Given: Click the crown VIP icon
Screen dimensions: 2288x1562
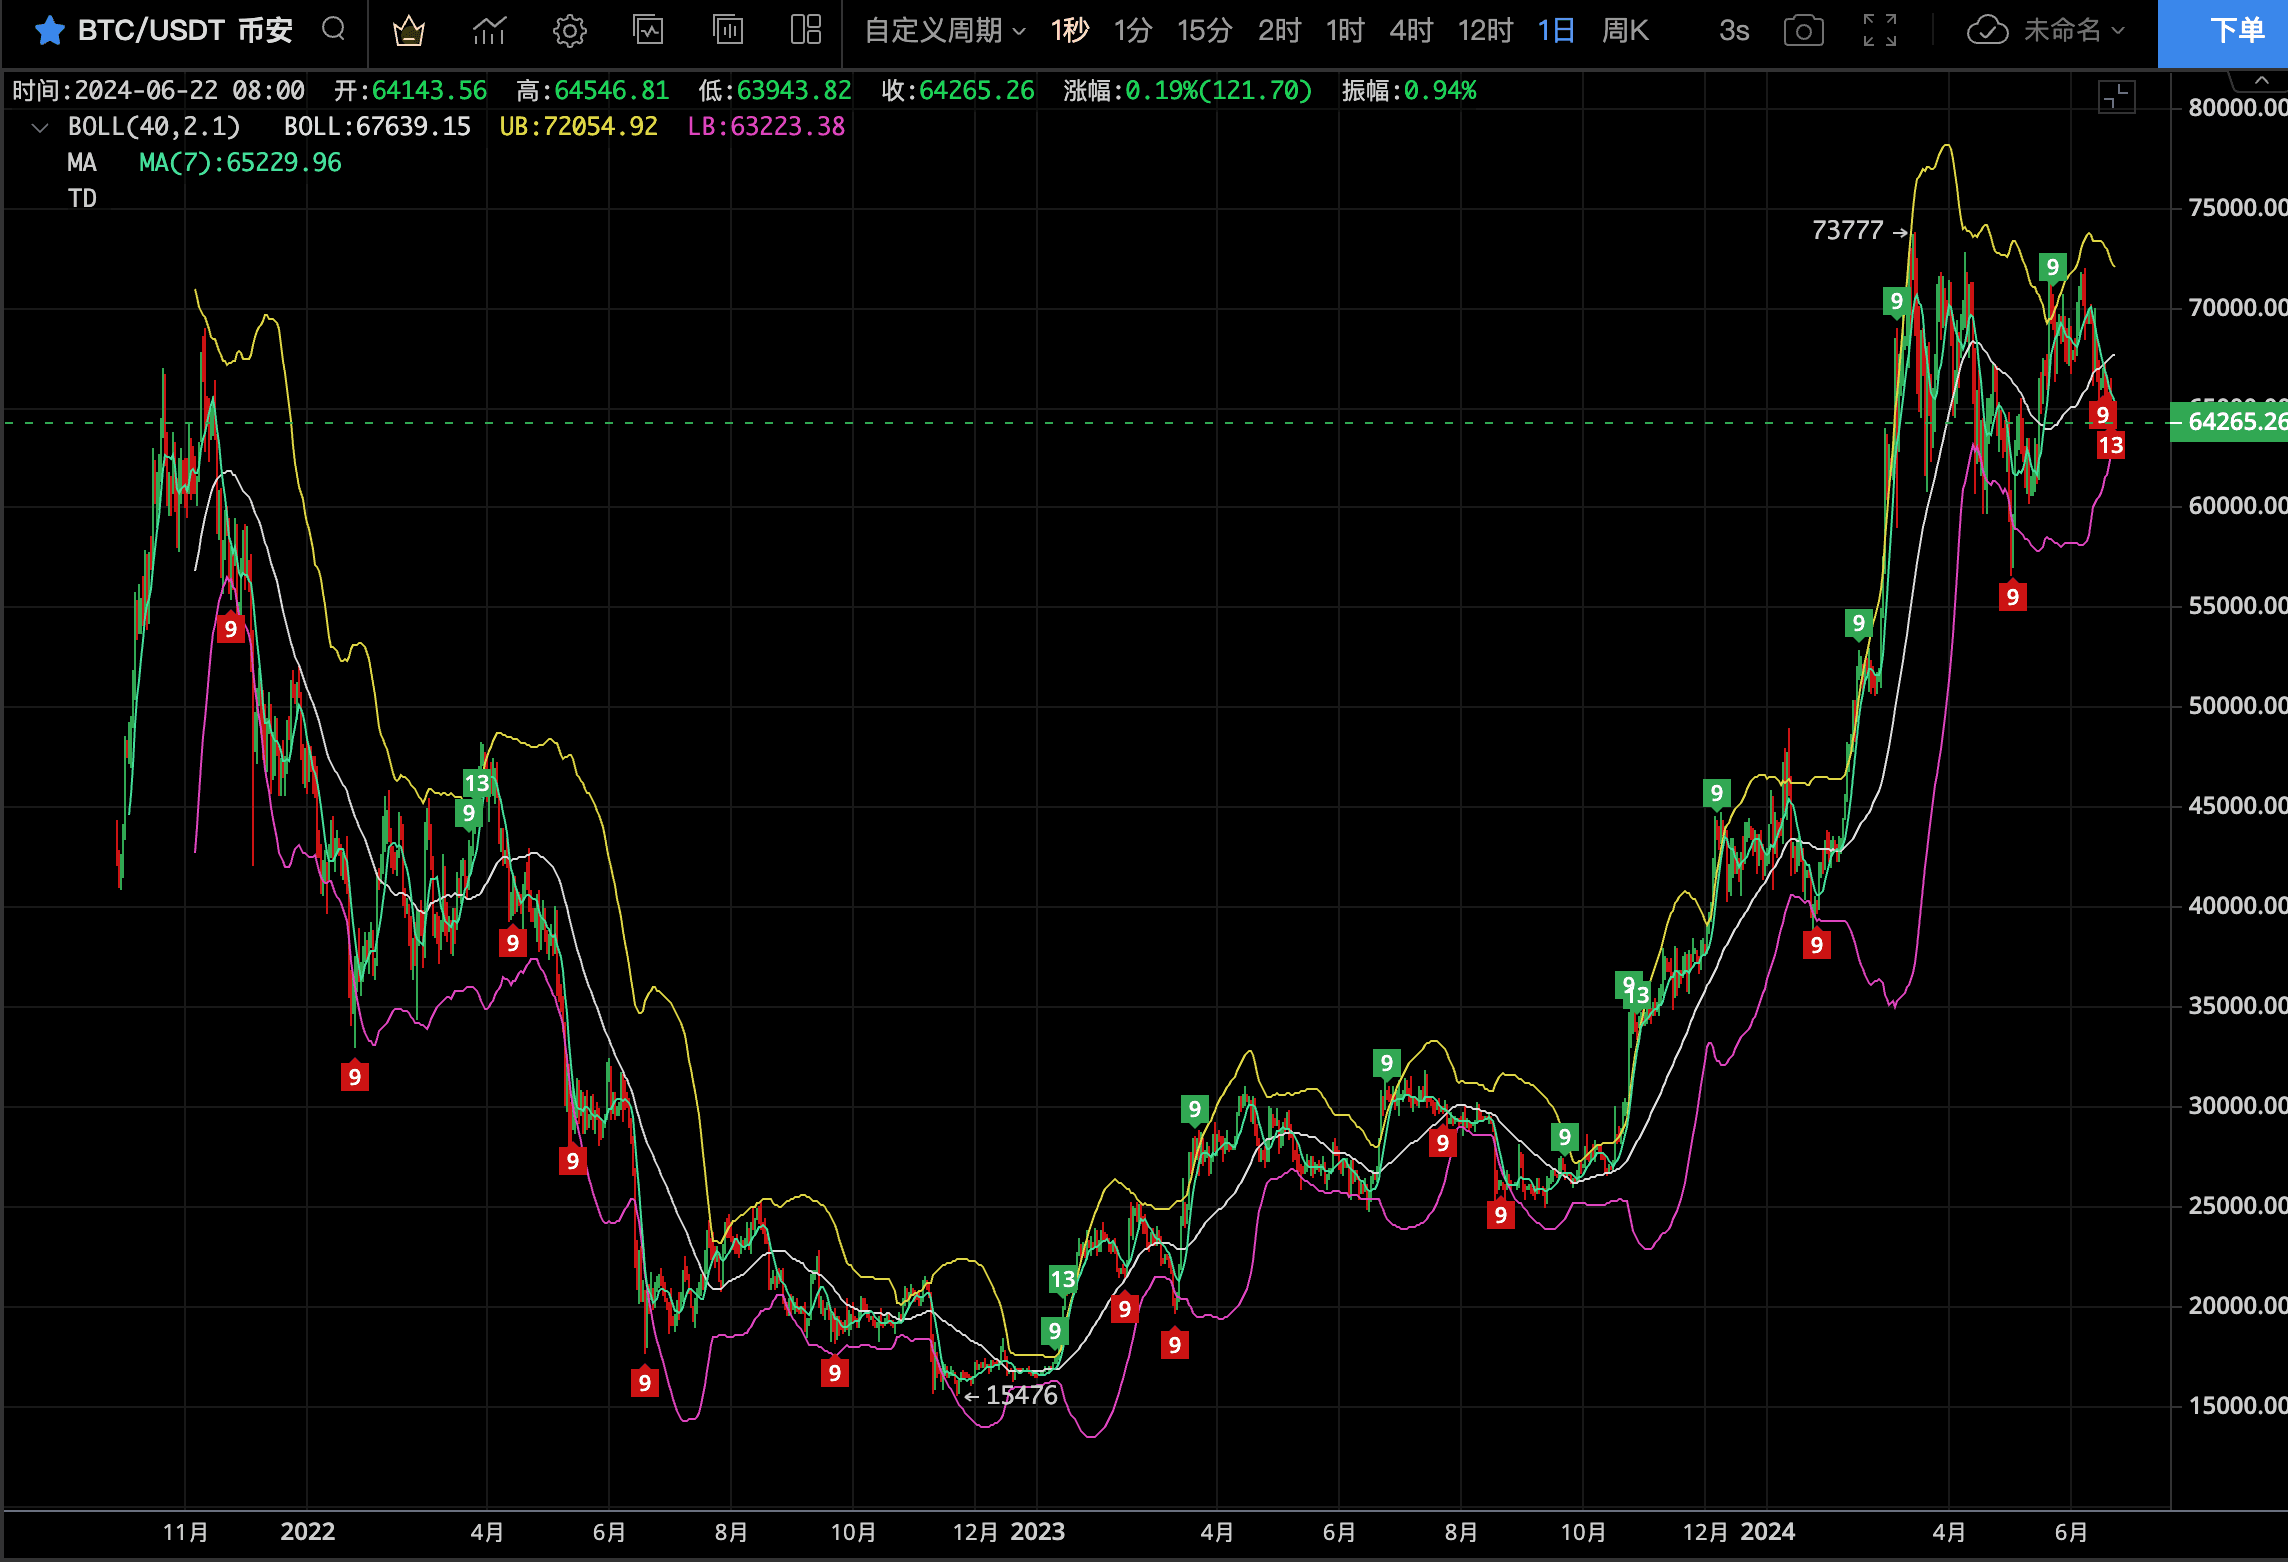Looking at the screenshot, I should (x=409, y=31).
